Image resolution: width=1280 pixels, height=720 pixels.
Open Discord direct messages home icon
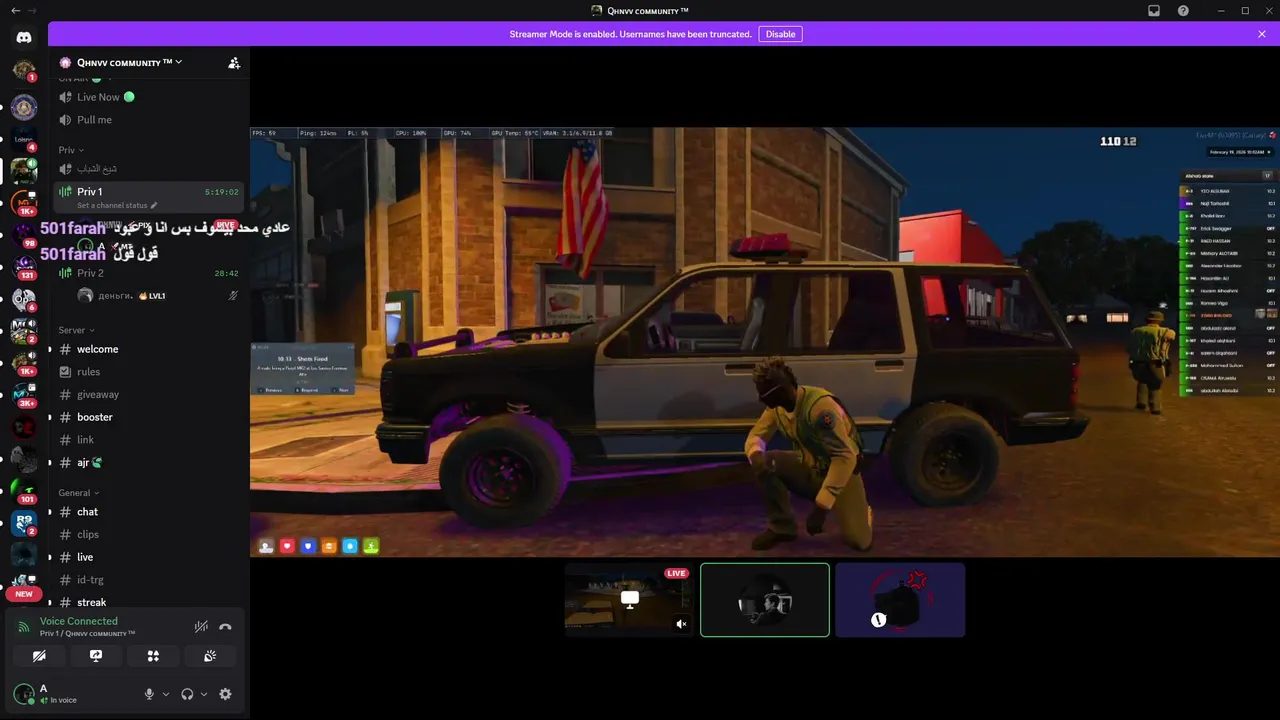(x=24, y=37)
